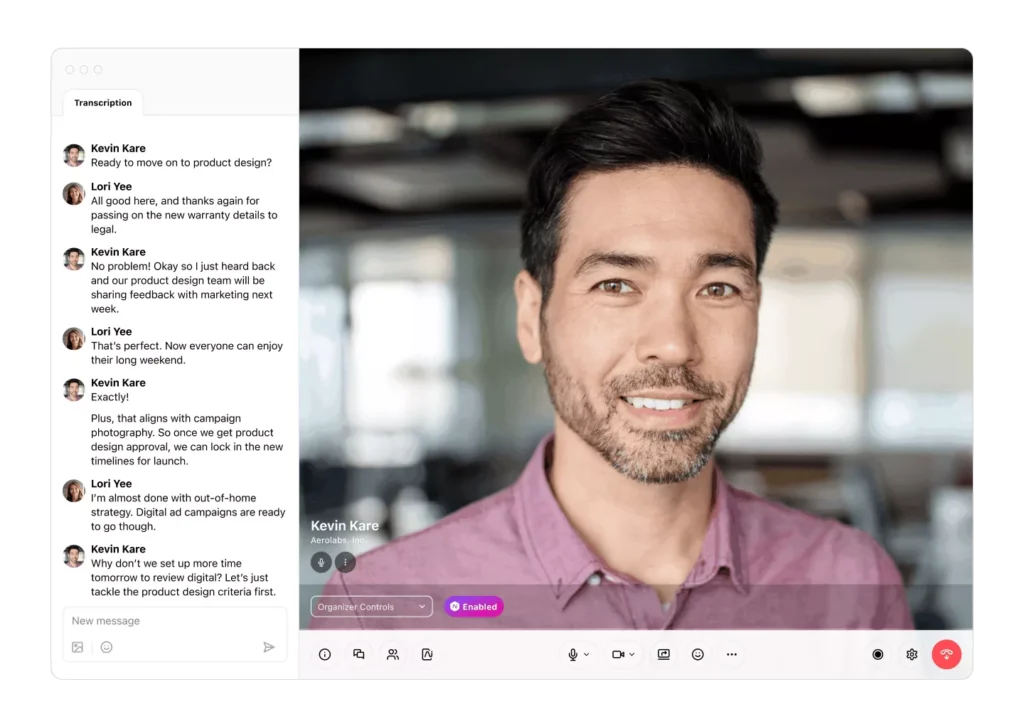Open Kevin Kare's video options menu
Screen dimensions: 1024x726
(345, 562)
